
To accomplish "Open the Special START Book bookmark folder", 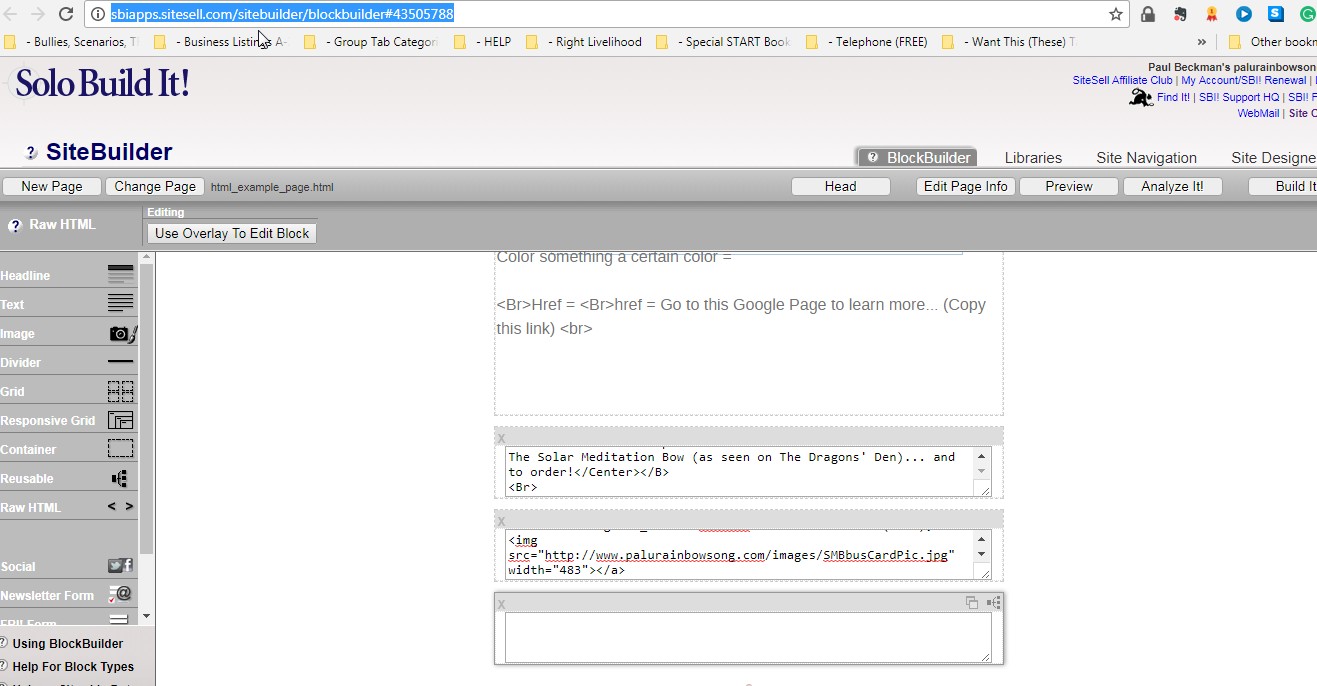I will pos(723,42).
